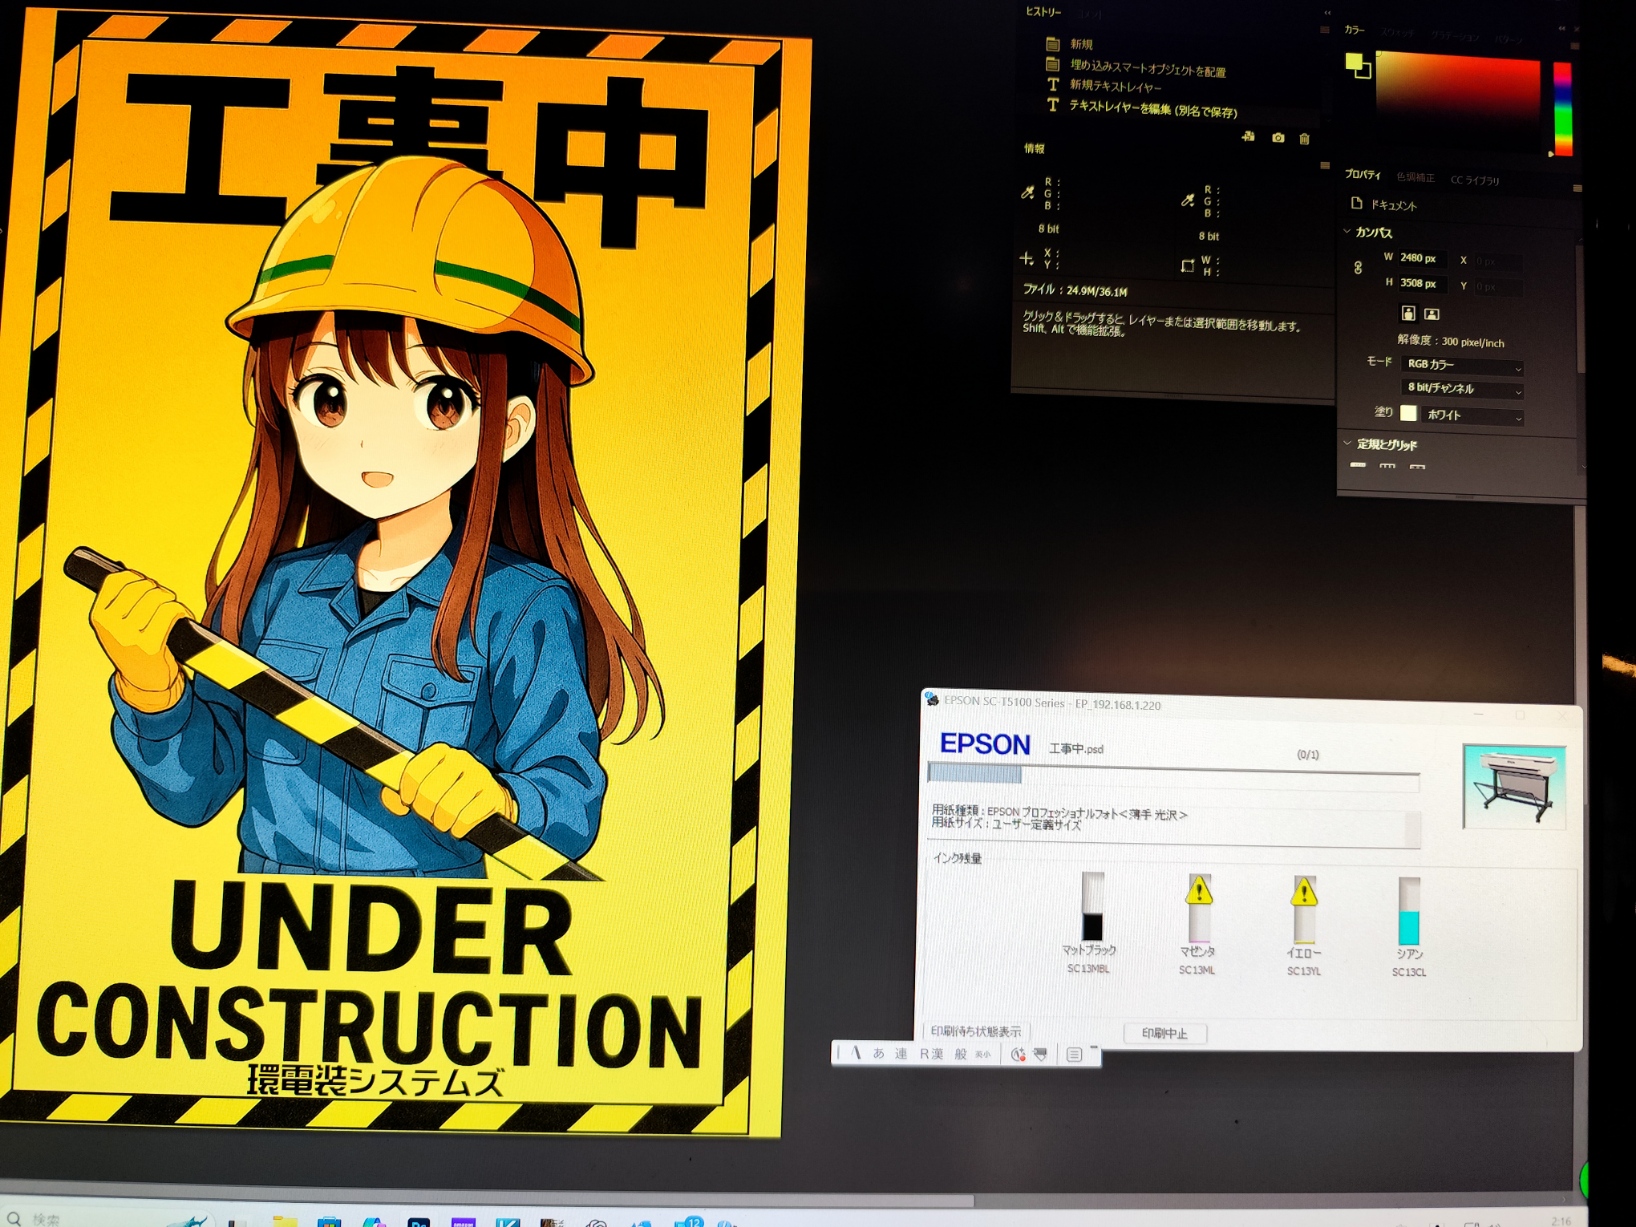Click the folder icon of the 新規 history state
Image resolution: width=1636 pixels, height=1227 pixels.
point(1052,44)
